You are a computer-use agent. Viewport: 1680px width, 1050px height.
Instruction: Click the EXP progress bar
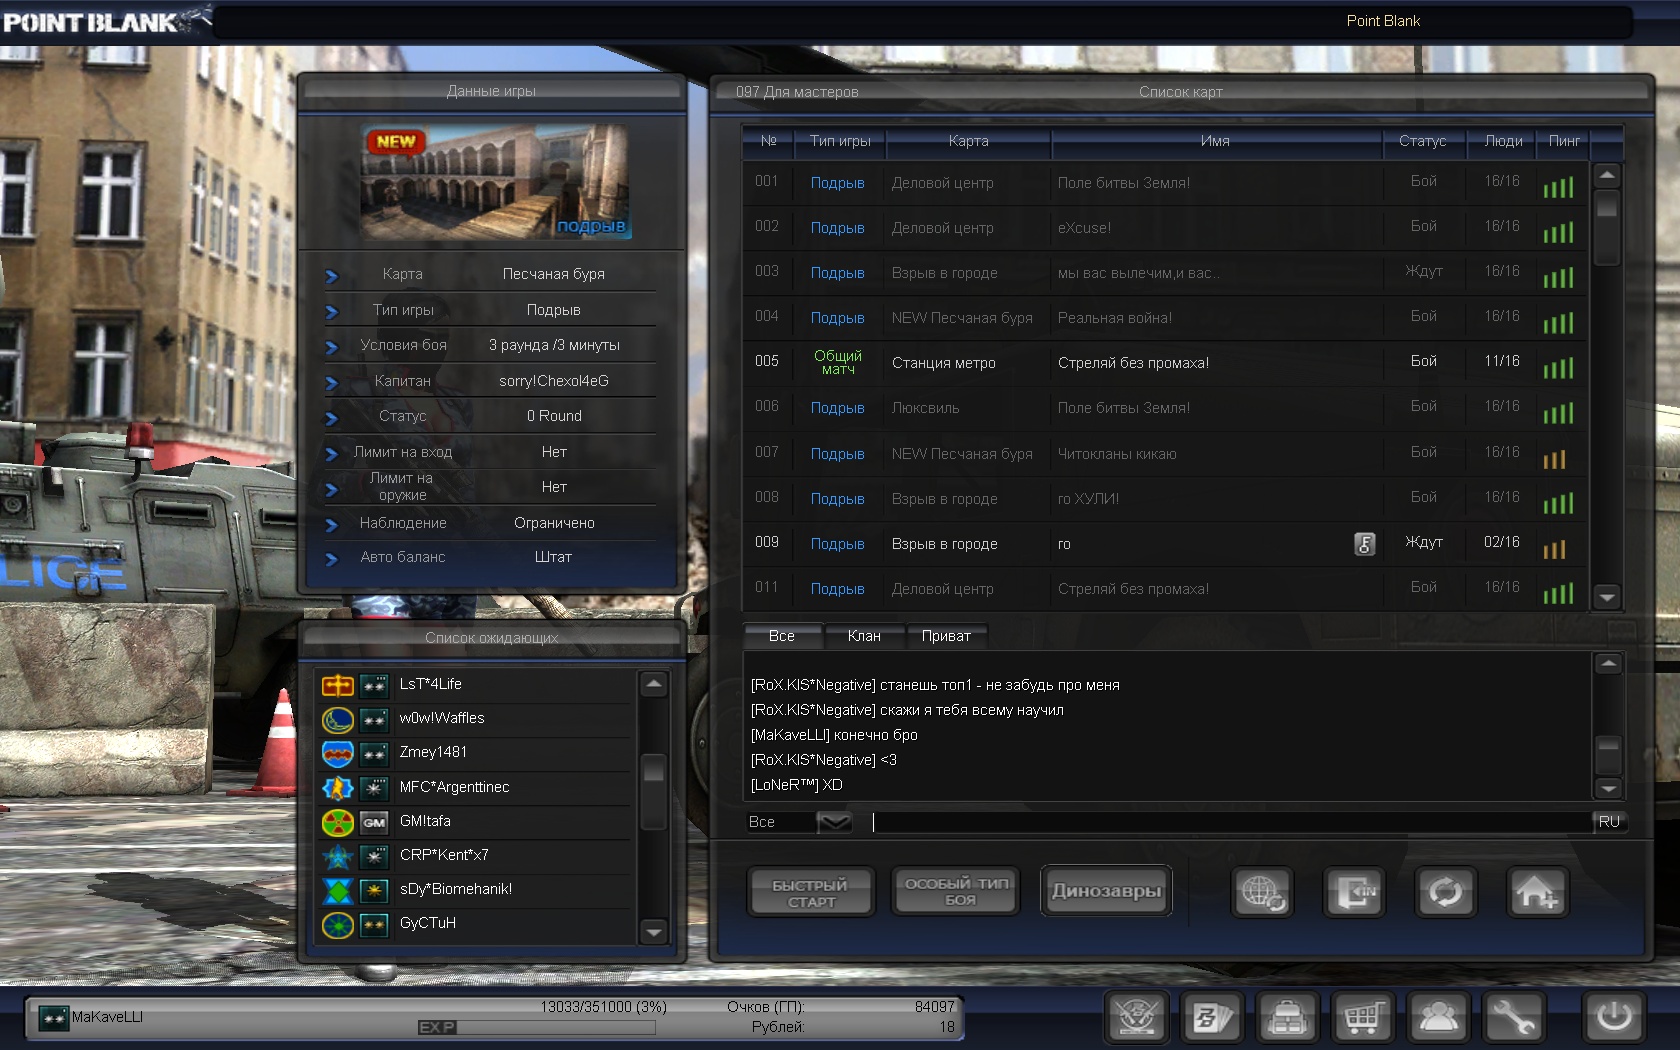coord(537,1027)
